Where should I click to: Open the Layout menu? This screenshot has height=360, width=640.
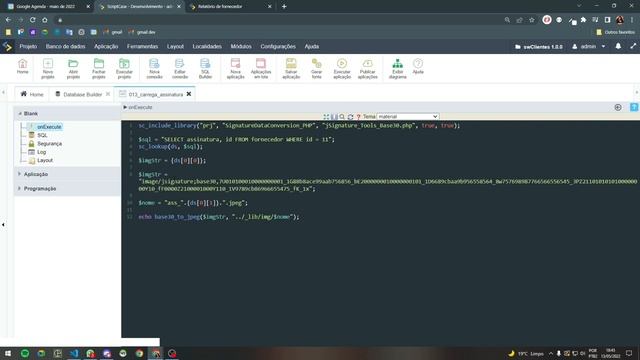click(175, 47)
